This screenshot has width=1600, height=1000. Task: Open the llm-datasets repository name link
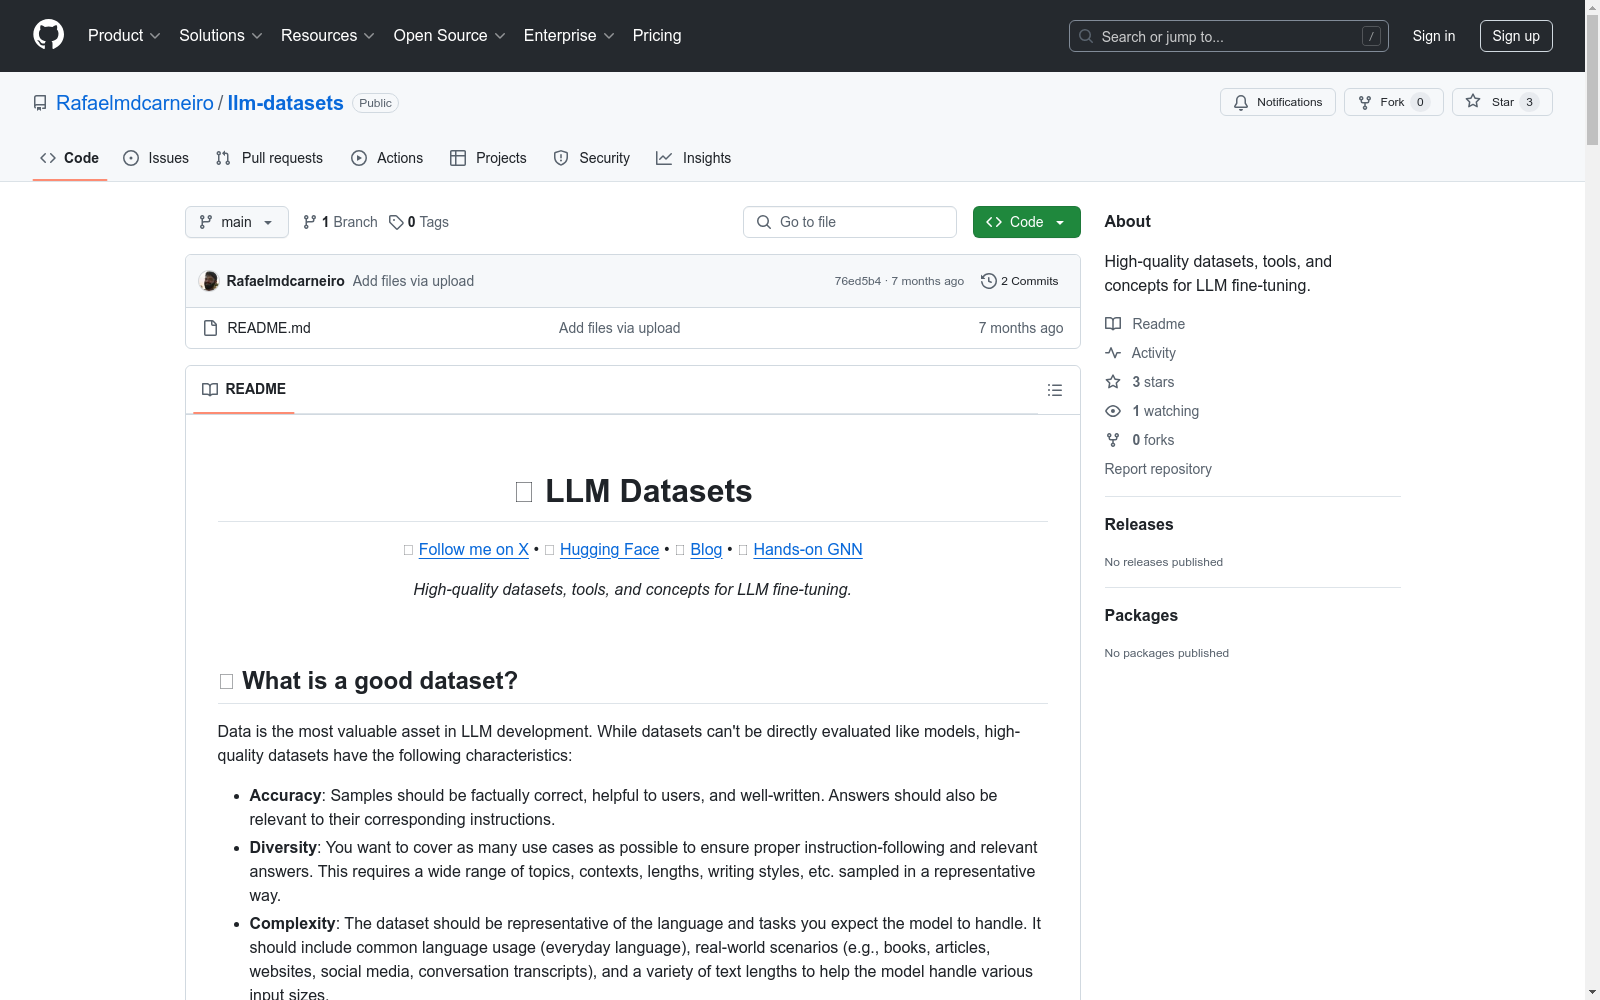pyautogui.click(x=286, y=103)
